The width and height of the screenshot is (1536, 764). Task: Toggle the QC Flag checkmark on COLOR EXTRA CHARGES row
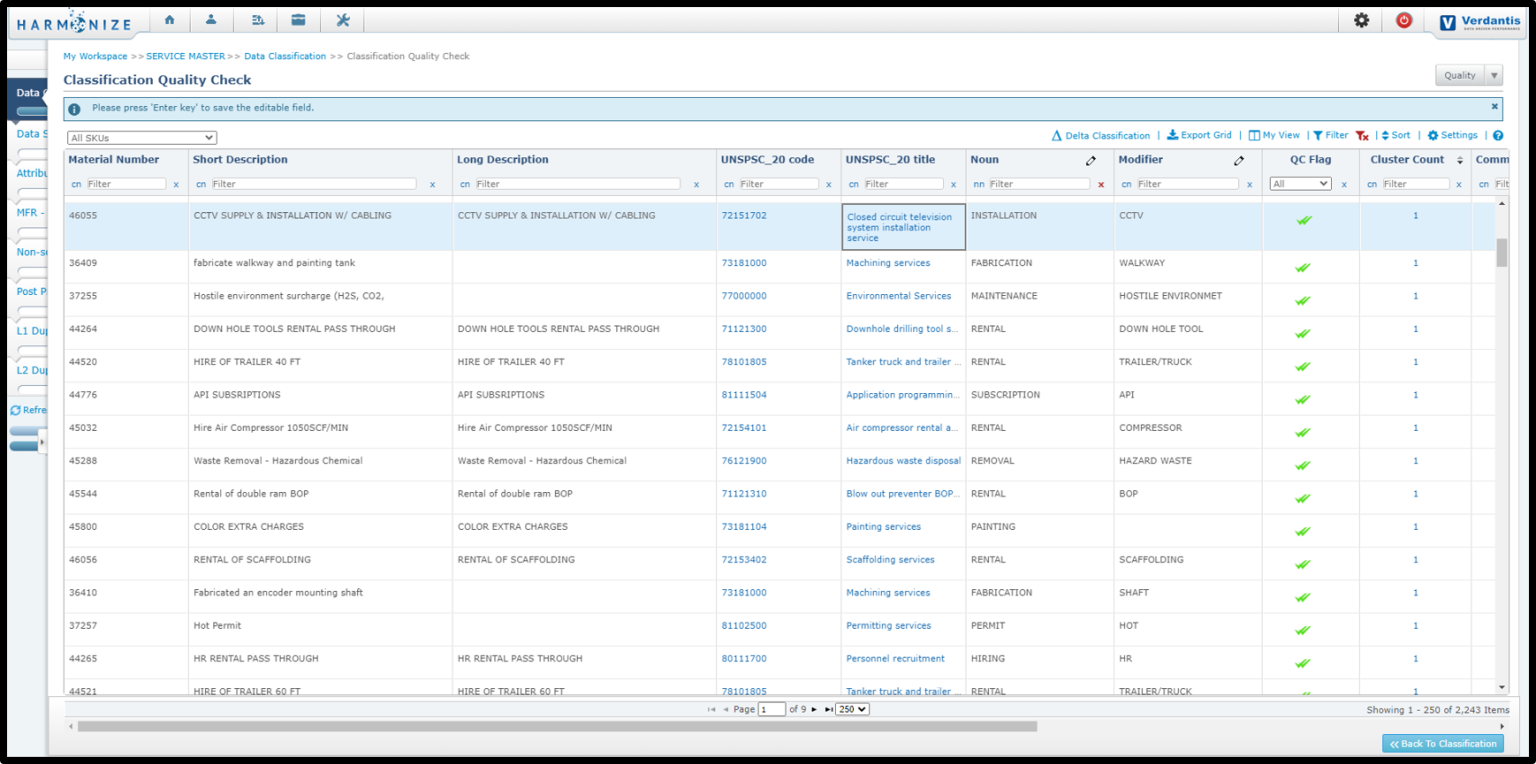click(x=1303, y=532)
